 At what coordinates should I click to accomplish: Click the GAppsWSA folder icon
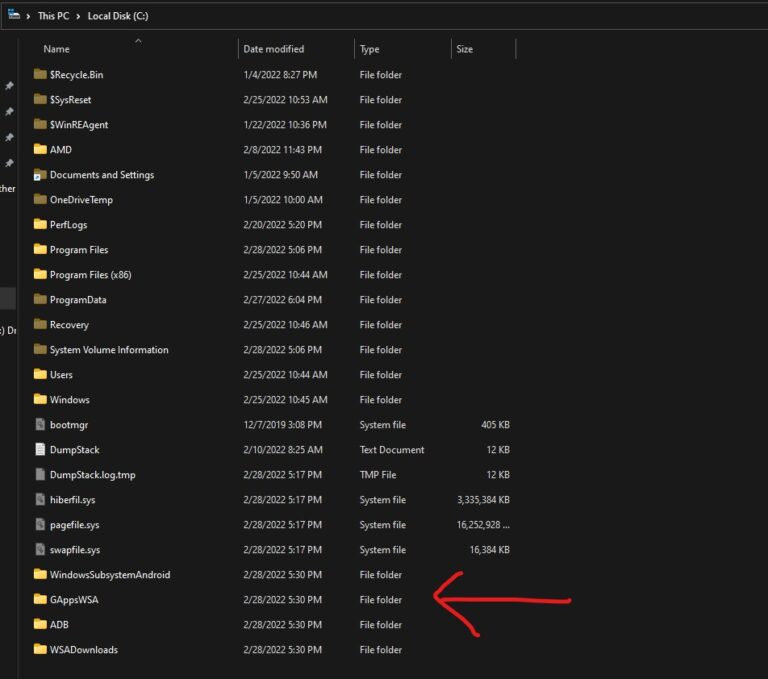tap(40, 599)
